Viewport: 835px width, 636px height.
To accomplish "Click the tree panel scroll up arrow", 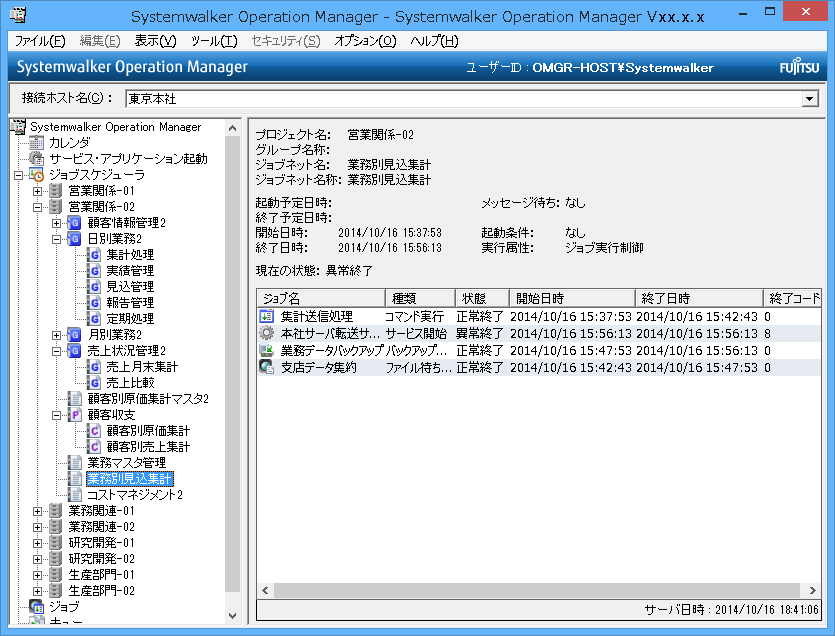I will point(233,128).
